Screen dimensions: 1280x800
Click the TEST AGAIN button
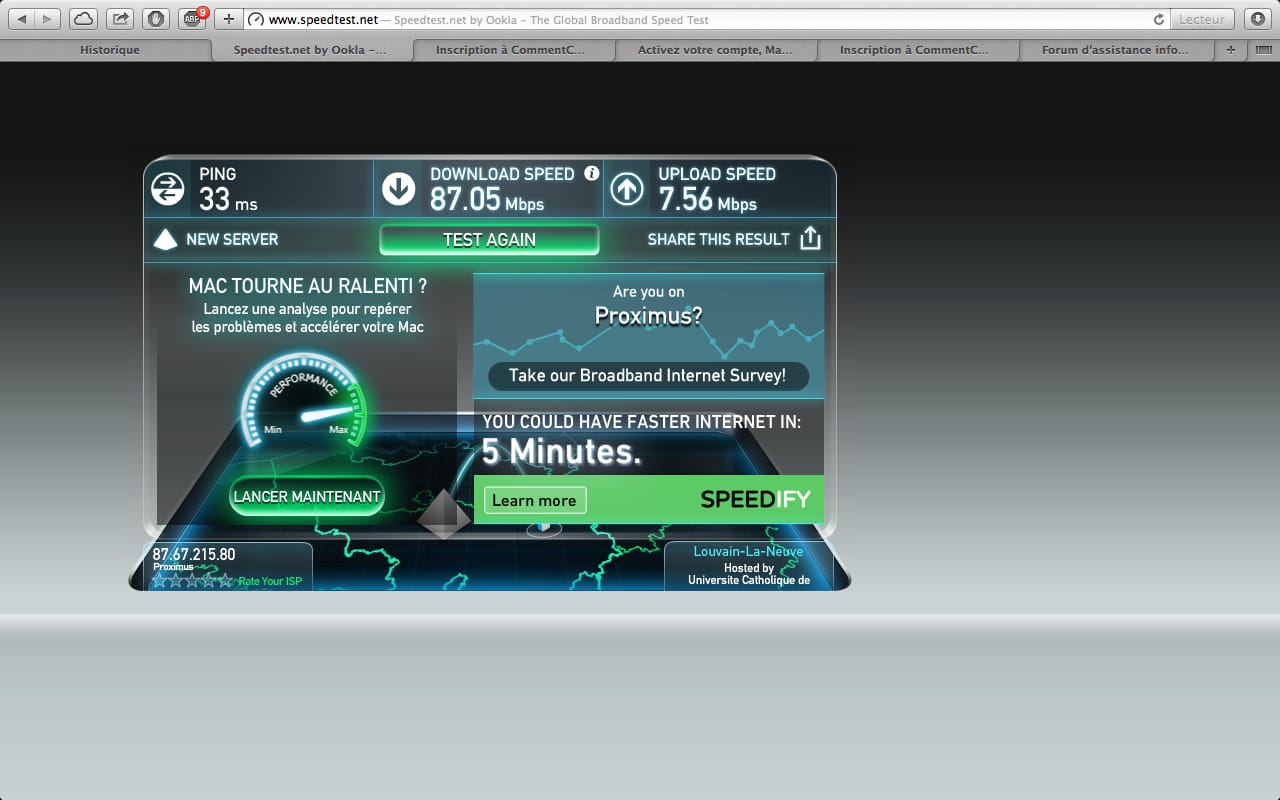tap(489, 240)
